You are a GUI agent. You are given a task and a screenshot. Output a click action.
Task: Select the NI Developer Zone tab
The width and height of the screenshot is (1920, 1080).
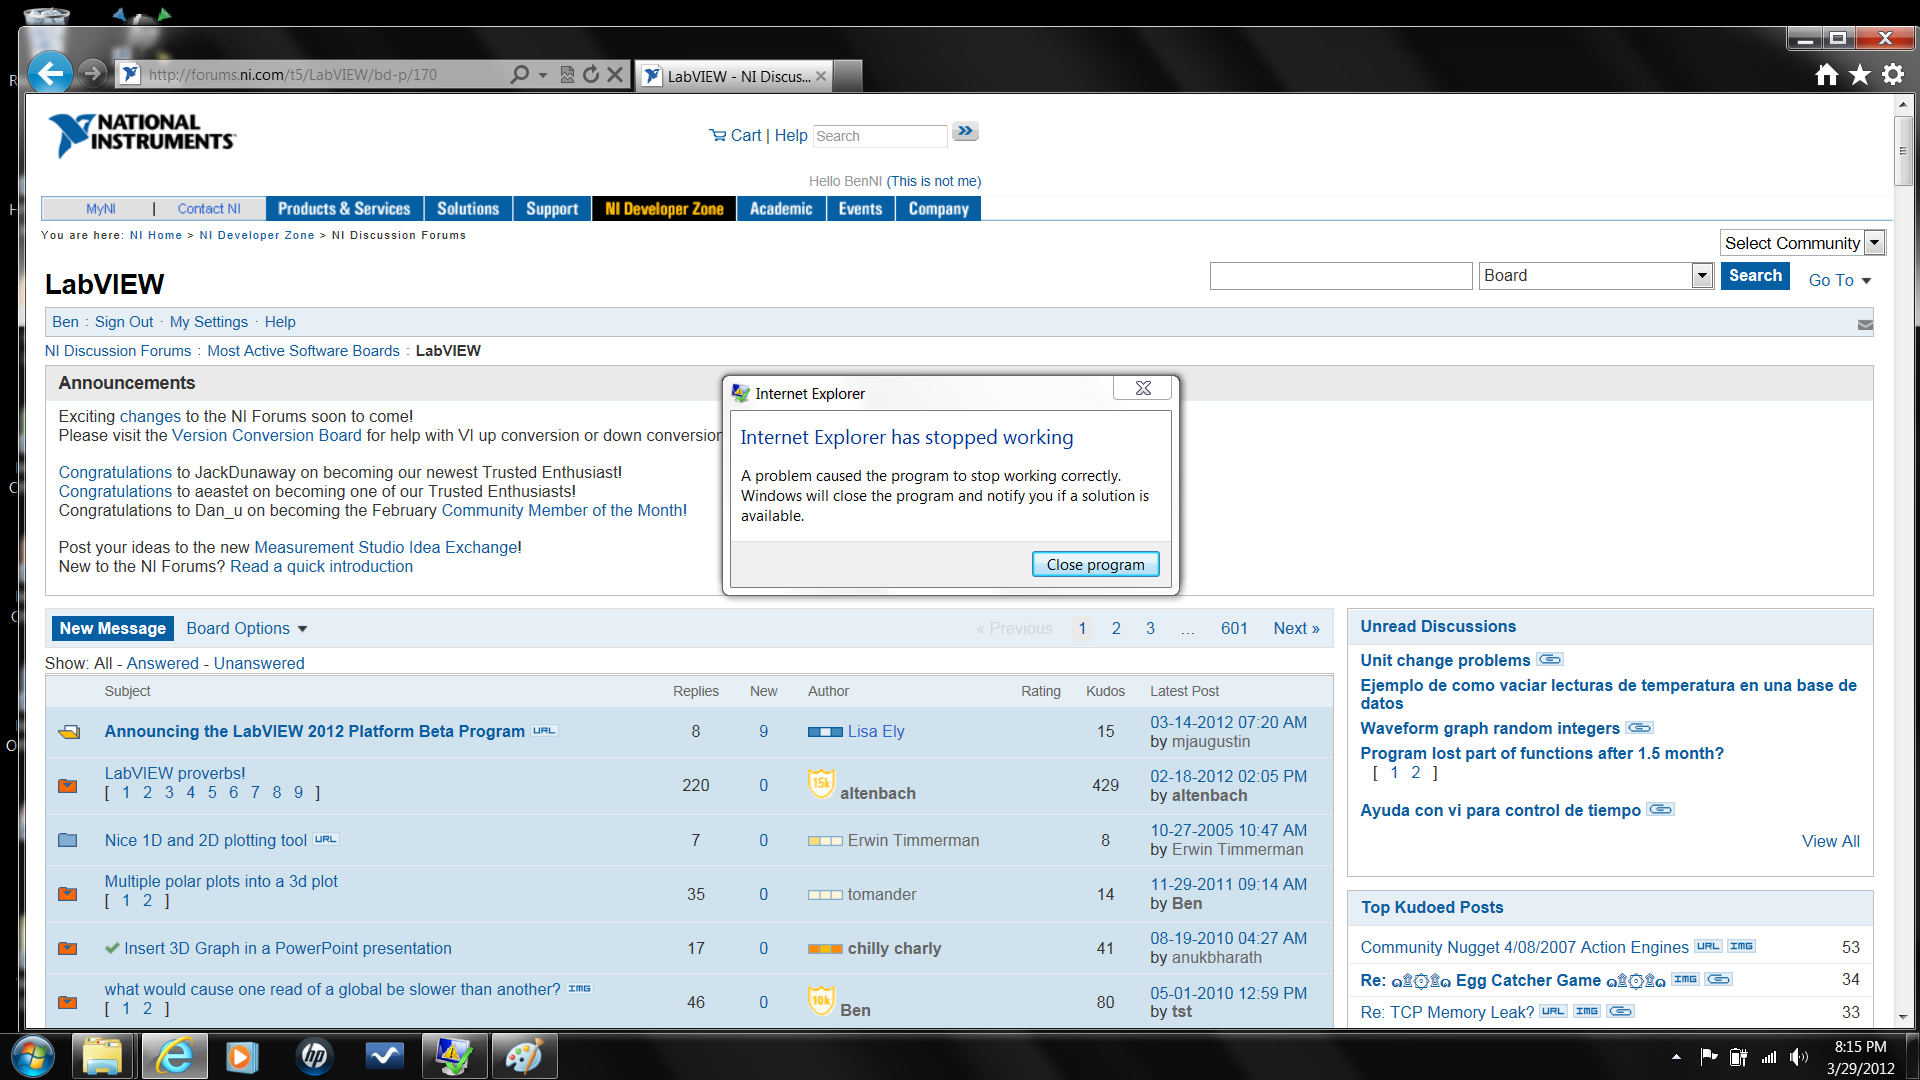[664, 209]
